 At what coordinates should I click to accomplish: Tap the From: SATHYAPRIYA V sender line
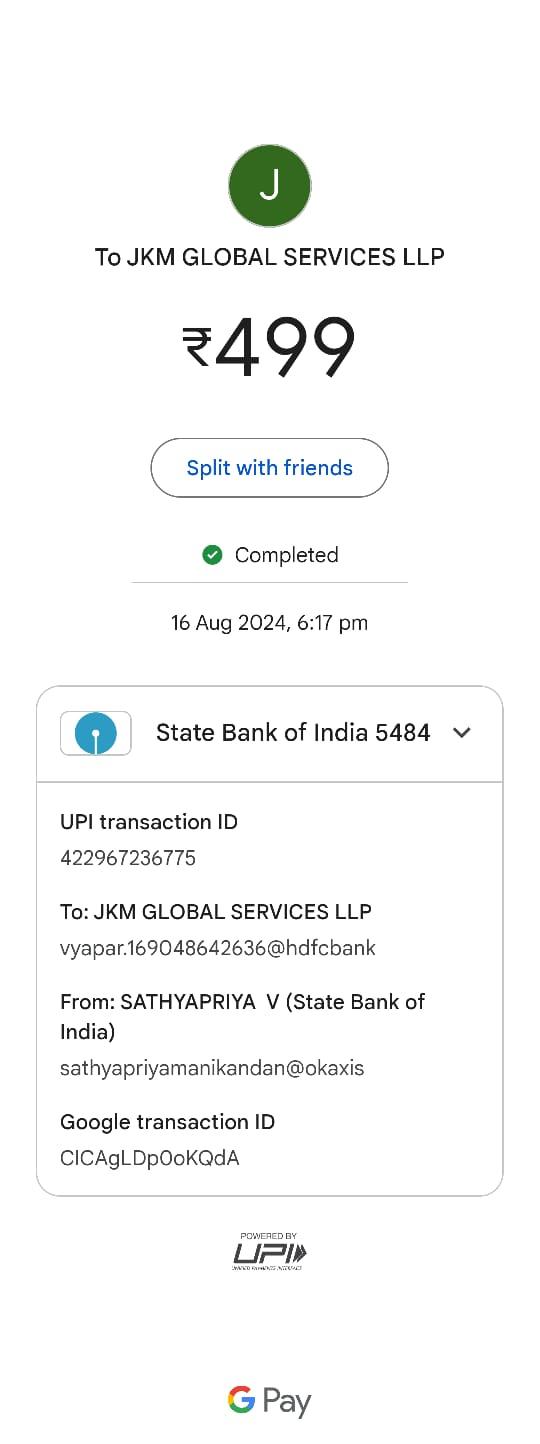(x=243, y=1016)
